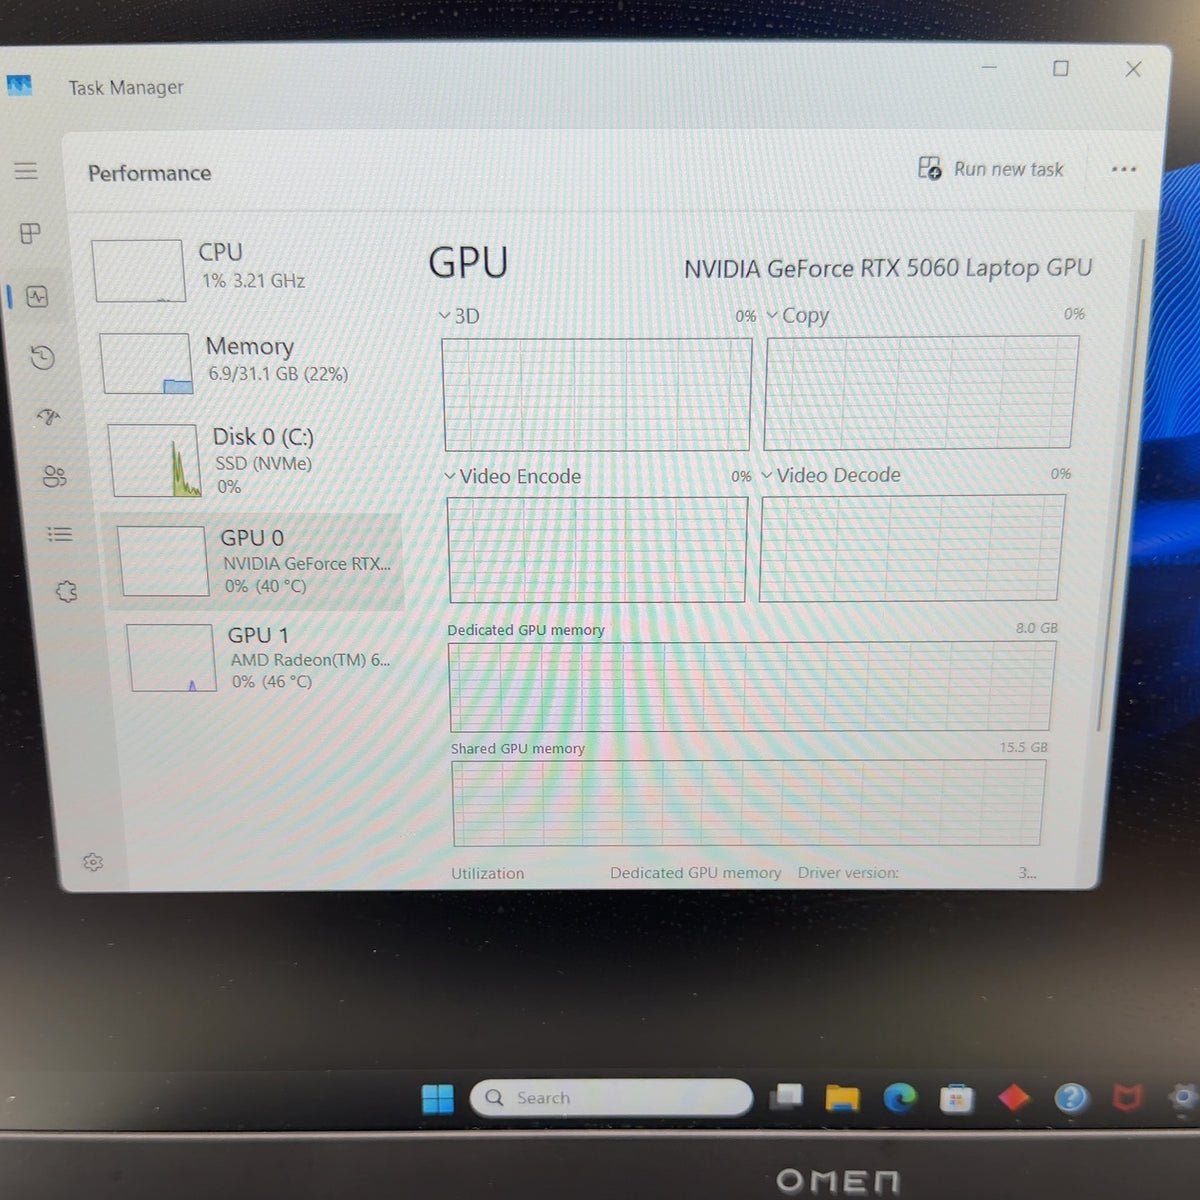
Task: Click the Dedicated GPU memory graph
Action: click(x=752, y=686)
